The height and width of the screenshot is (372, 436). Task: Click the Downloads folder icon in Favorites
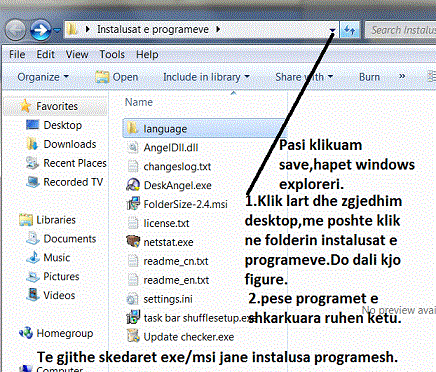point(33,144)
